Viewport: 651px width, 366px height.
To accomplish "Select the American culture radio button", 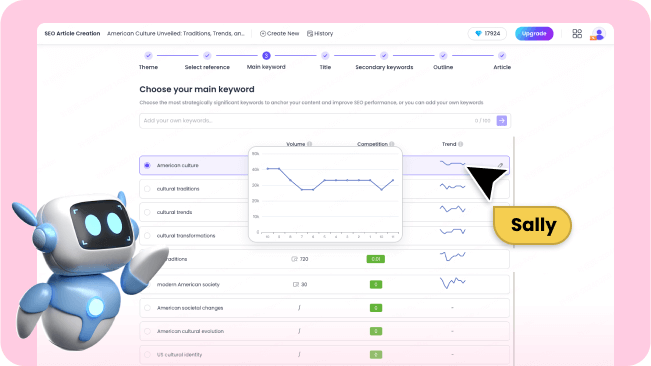I will (x=147, y=165).
